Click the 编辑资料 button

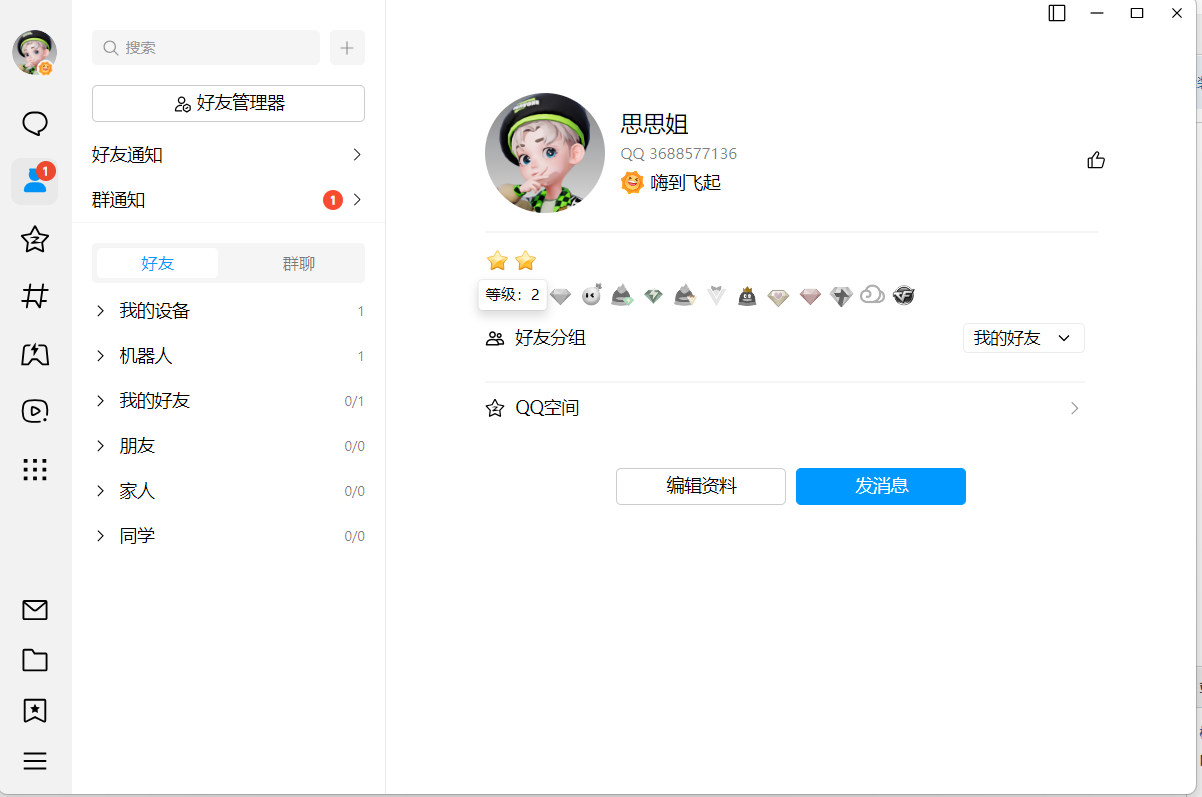[x=701, y=486]
